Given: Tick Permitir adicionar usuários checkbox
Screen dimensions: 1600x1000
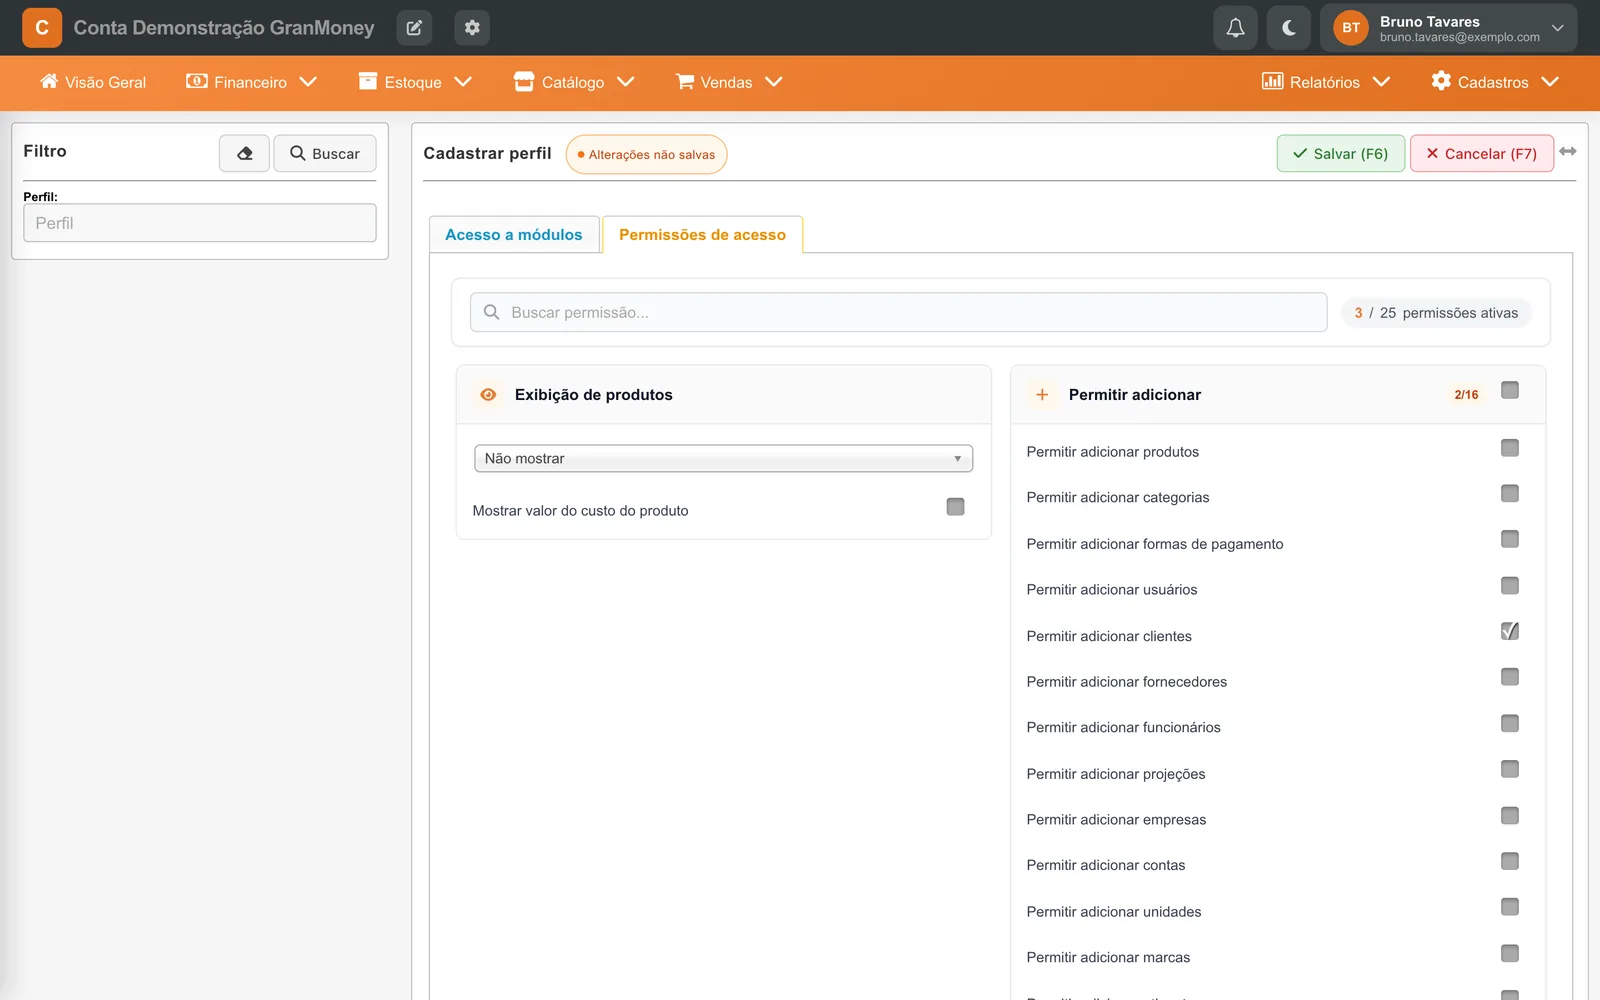Looking at the screenshot, I should tap(1510, 585).
